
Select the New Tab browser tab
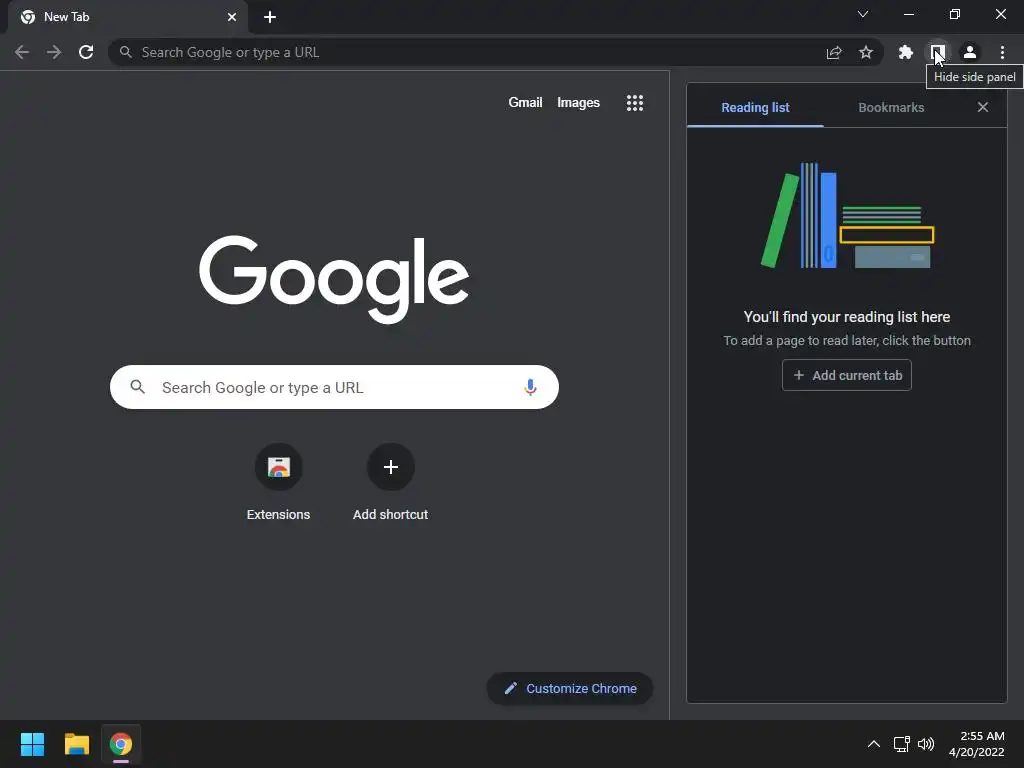[x=128, y=17]
